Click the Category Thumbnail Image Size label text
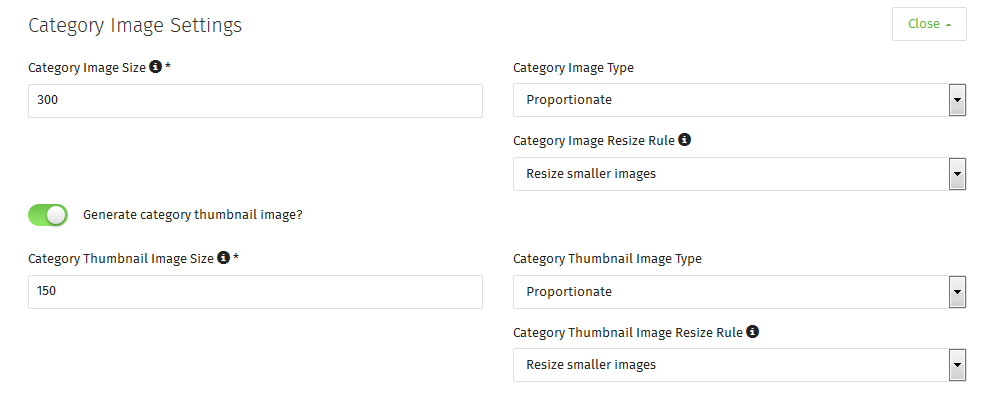The image size is (995, 402). [121, 259]
